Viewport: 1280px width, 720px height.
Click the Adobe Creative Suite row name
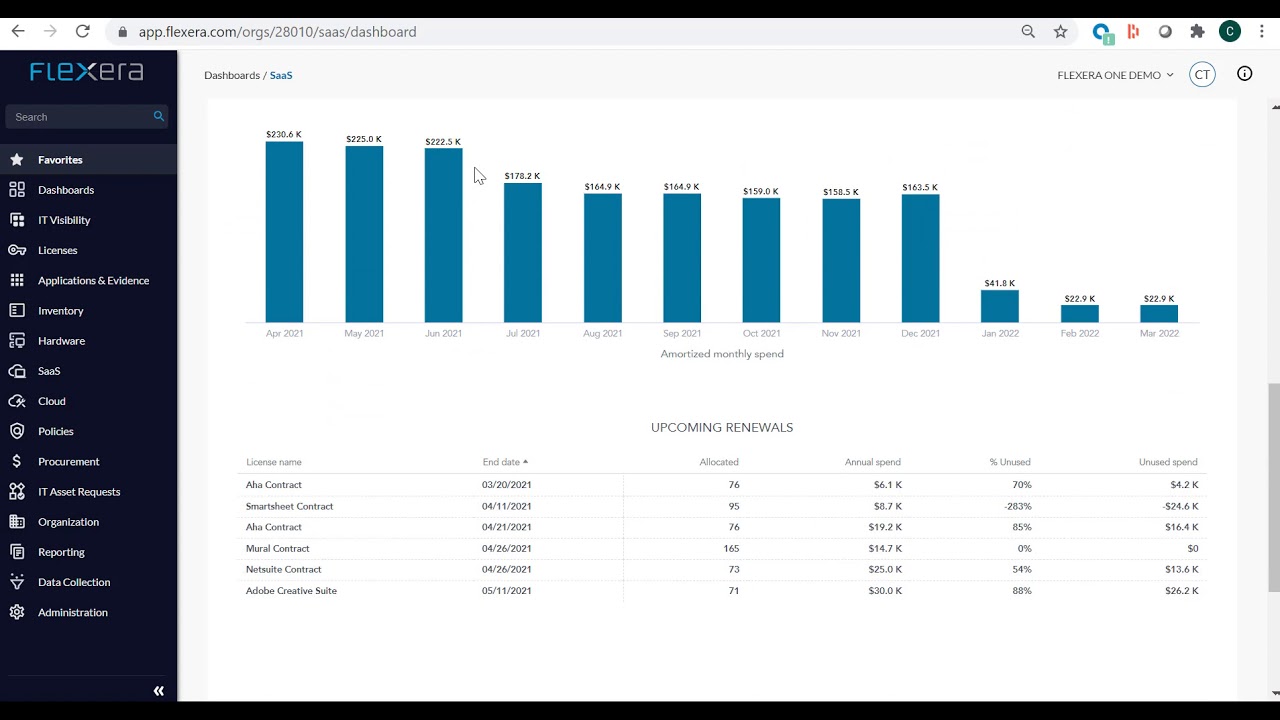291,591
